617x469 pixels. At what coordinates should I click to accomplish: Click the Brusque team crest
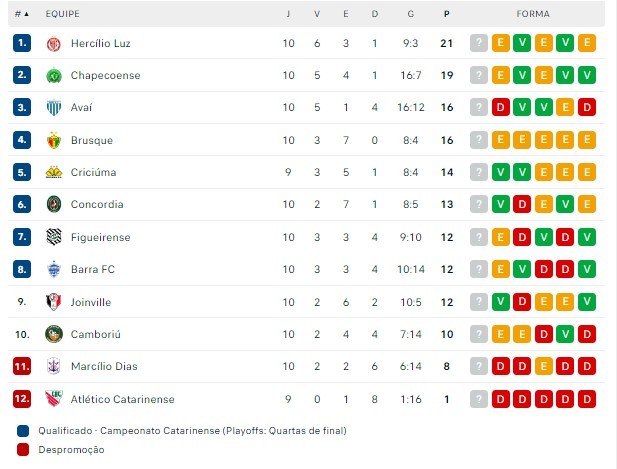point(54,140)
